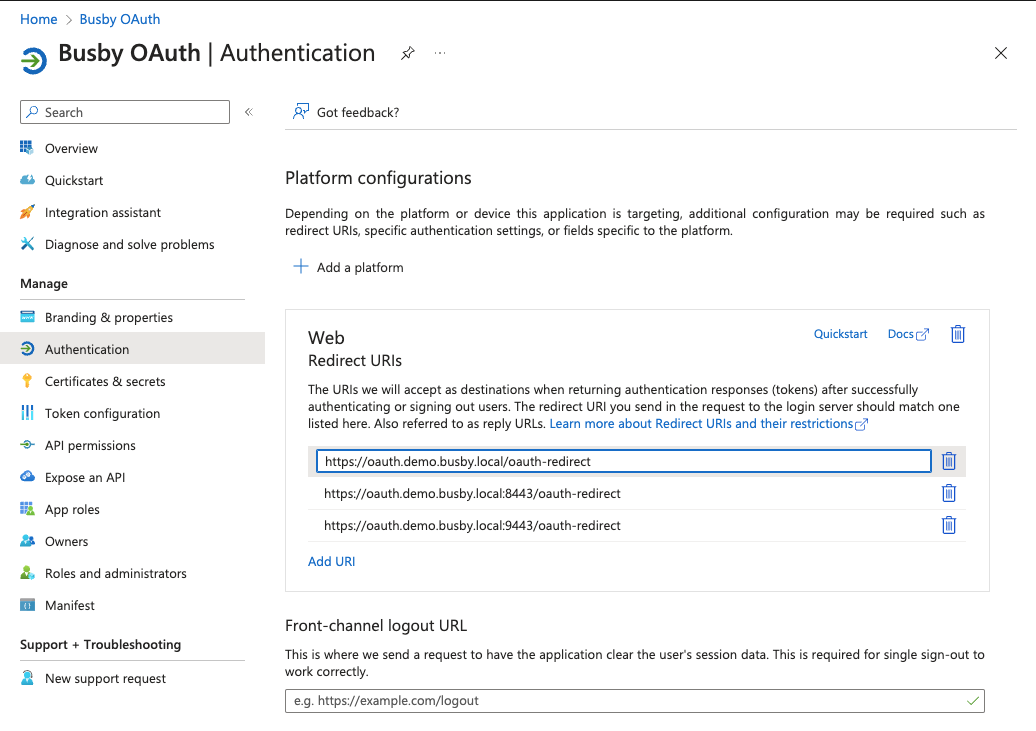Open the more options ellipsis in header
This screenshot has width=1036, height=731.
coord(440,53)
